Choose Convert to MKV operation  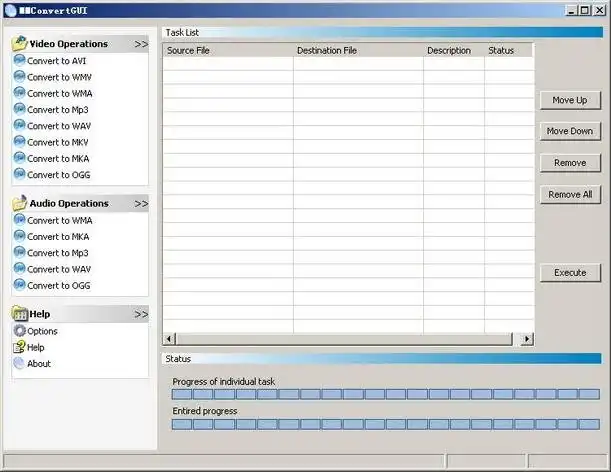coord(58,142)
